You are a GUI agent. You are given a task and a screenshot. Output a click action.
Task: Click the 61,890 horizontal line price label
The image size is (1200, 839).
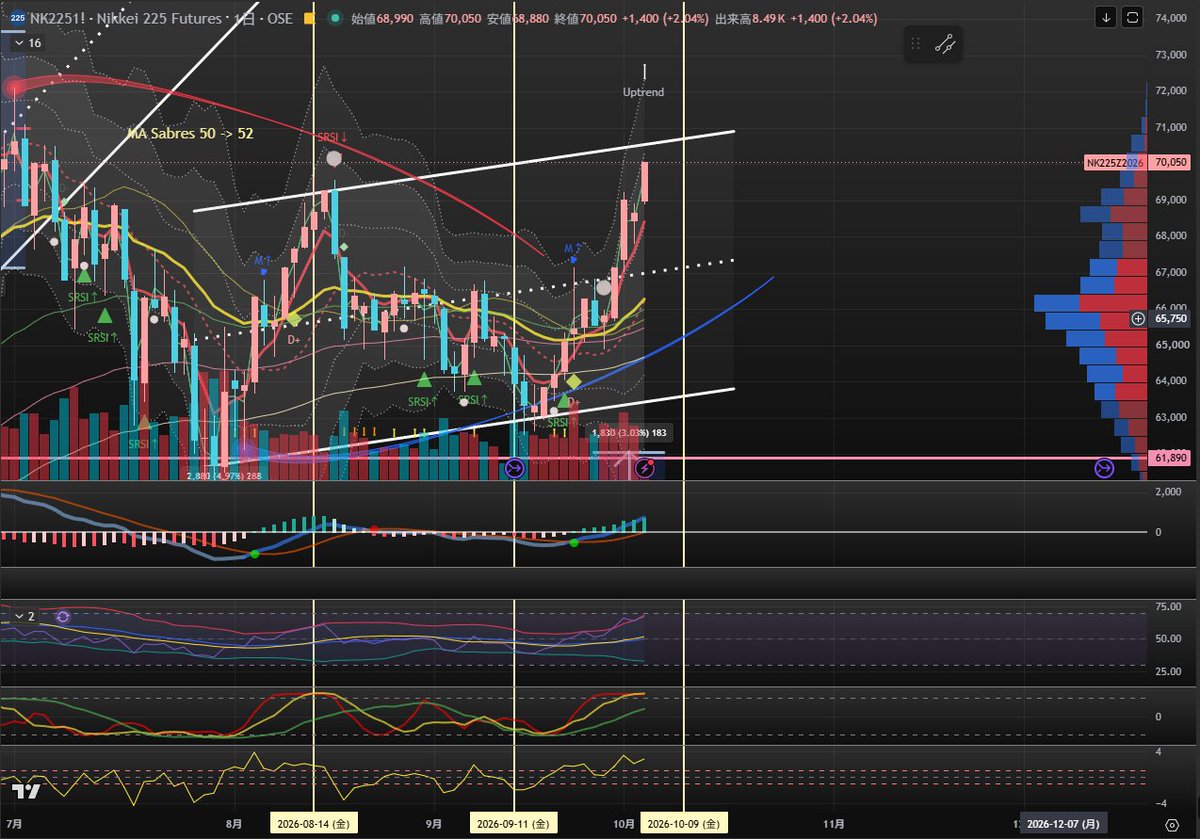point(1170,457)
